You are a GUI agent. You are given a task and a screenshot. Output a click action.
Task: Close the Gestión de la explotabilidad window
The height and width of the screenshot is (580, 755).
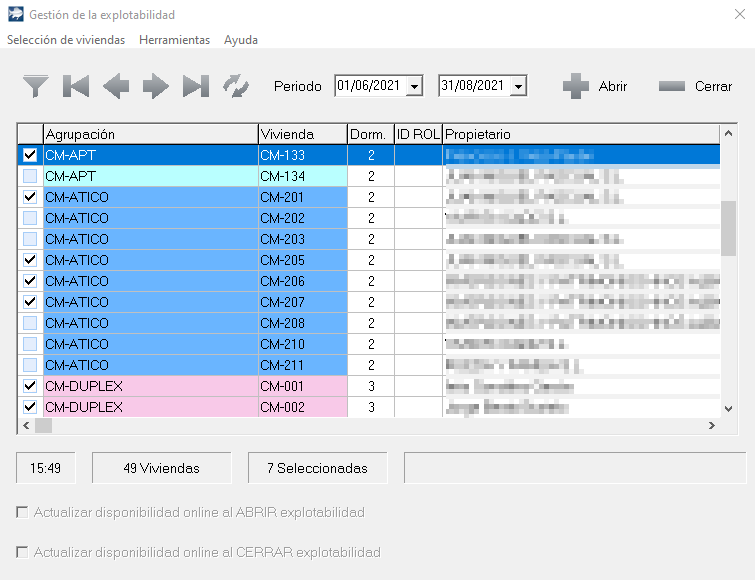click(x=740, y=14)
